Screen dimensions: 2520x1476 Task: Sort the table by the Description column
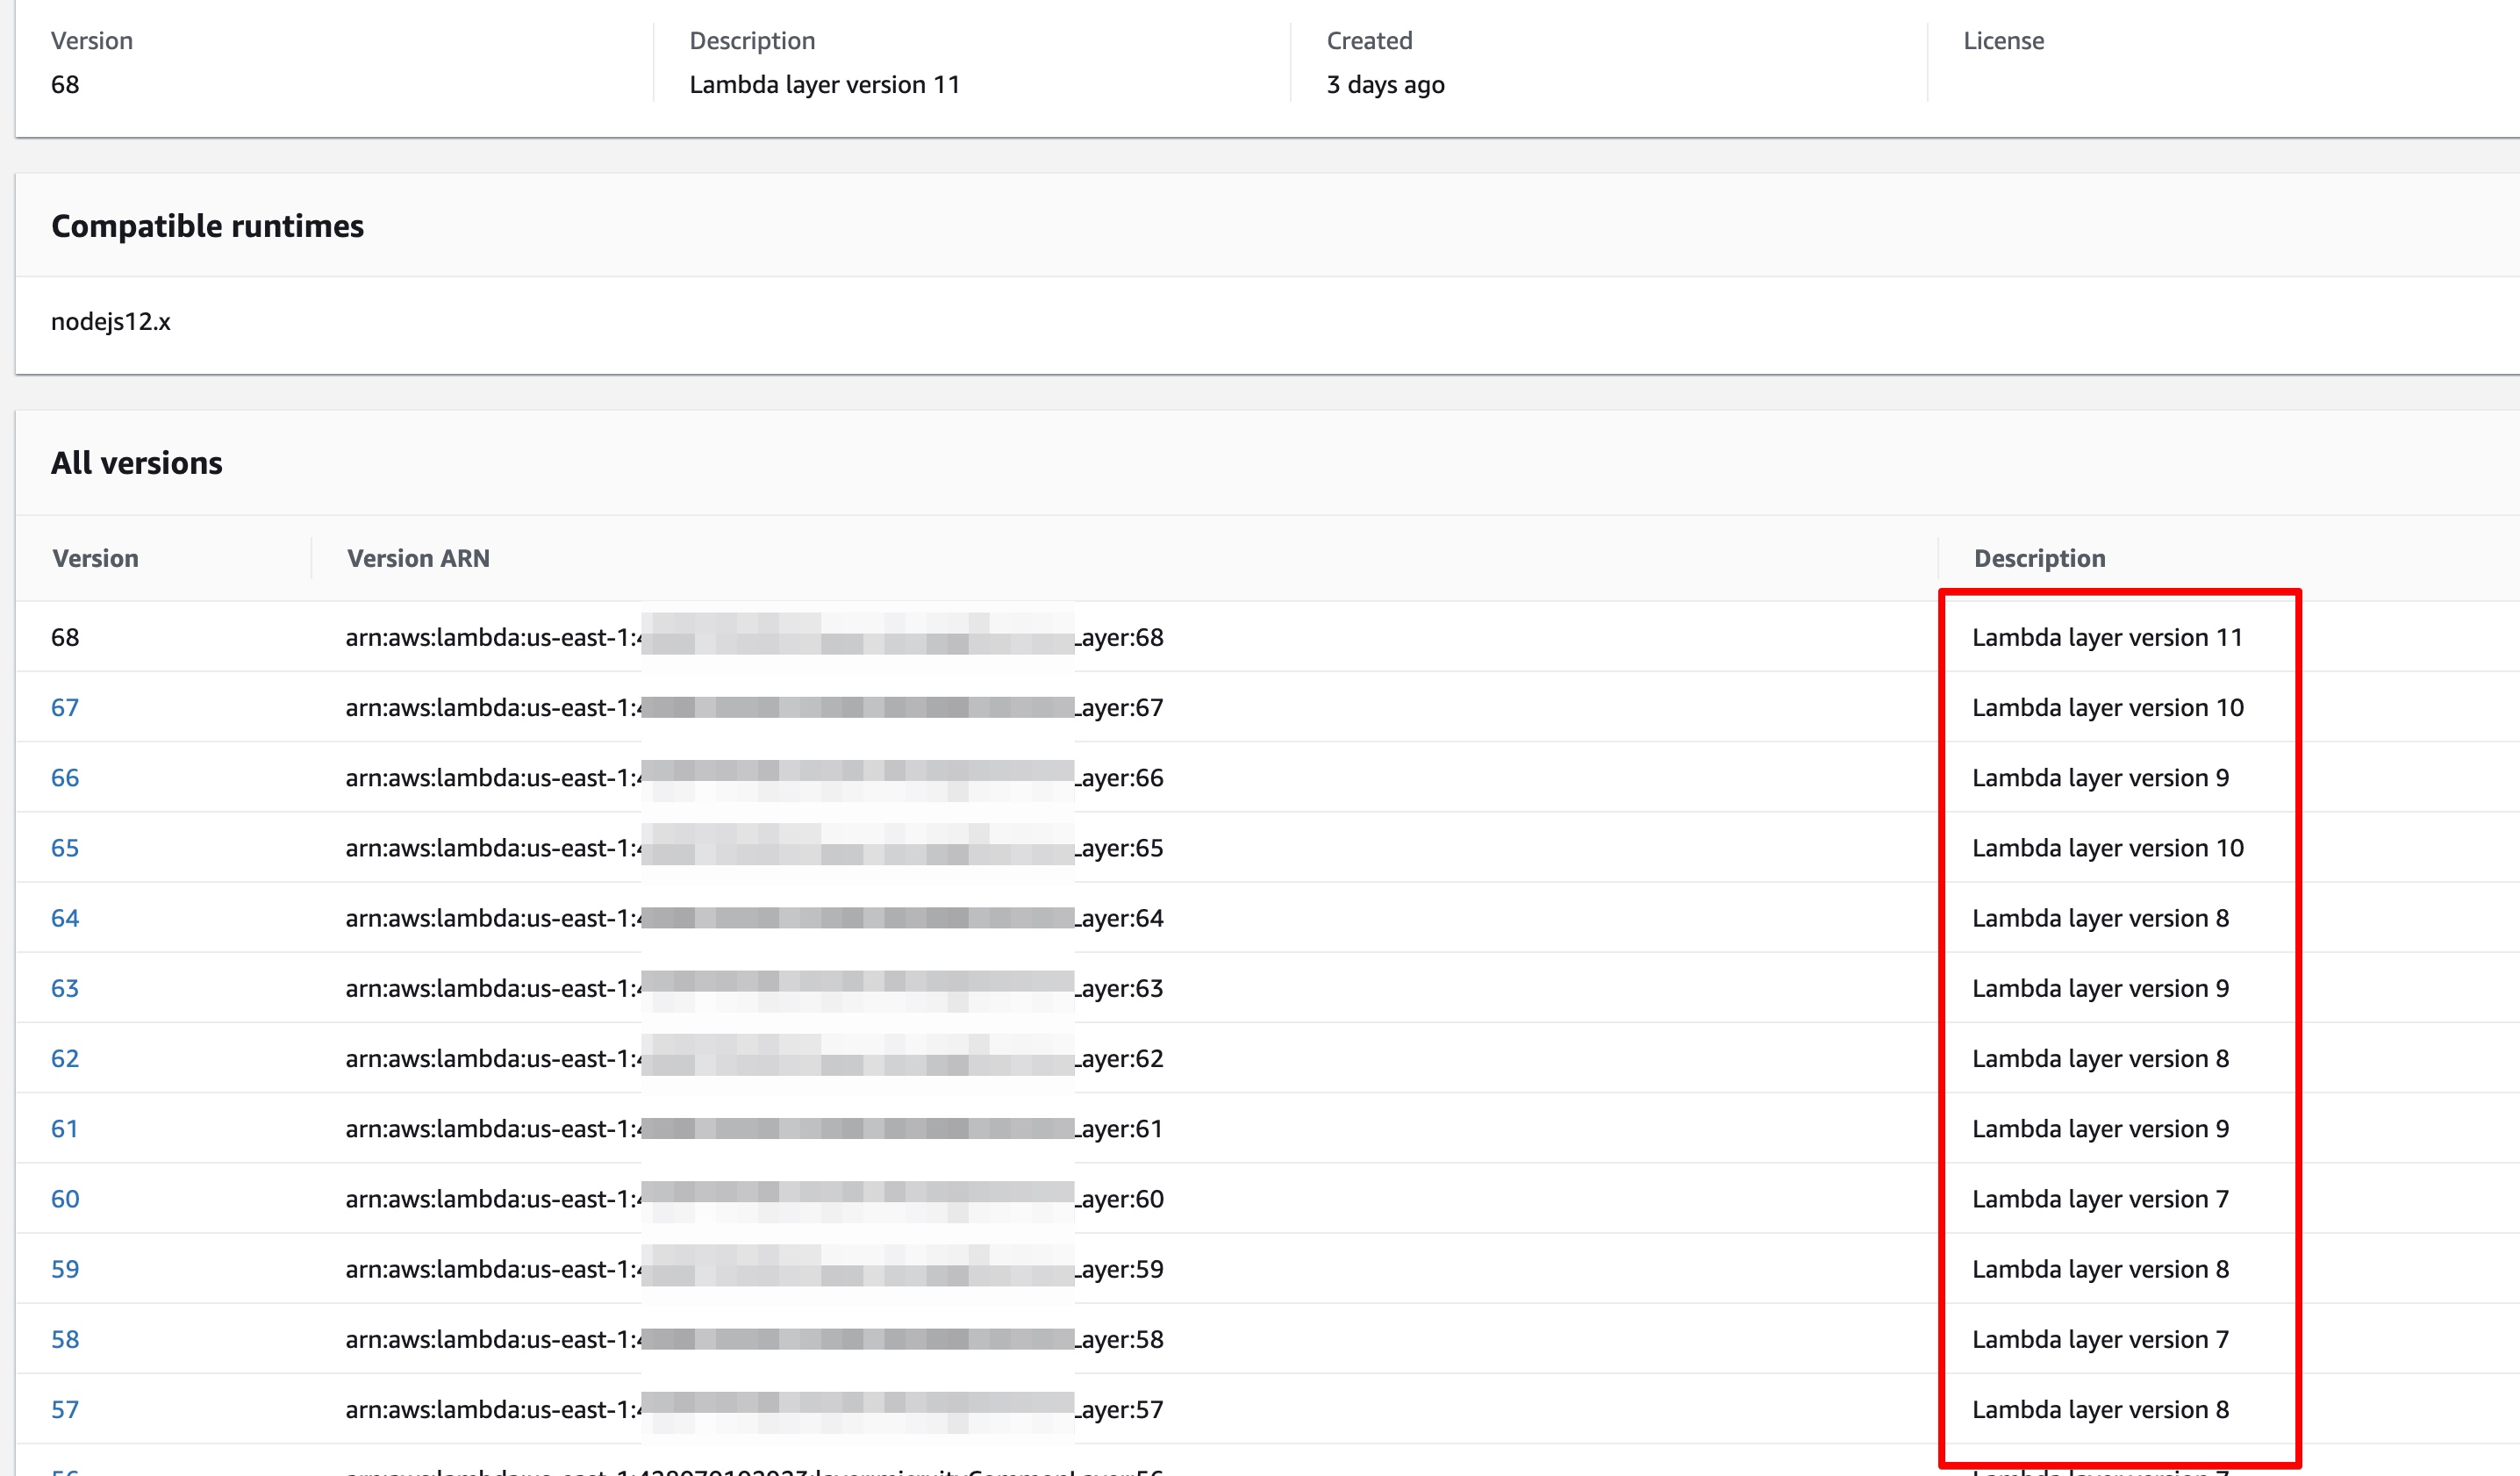[2039, 558]
